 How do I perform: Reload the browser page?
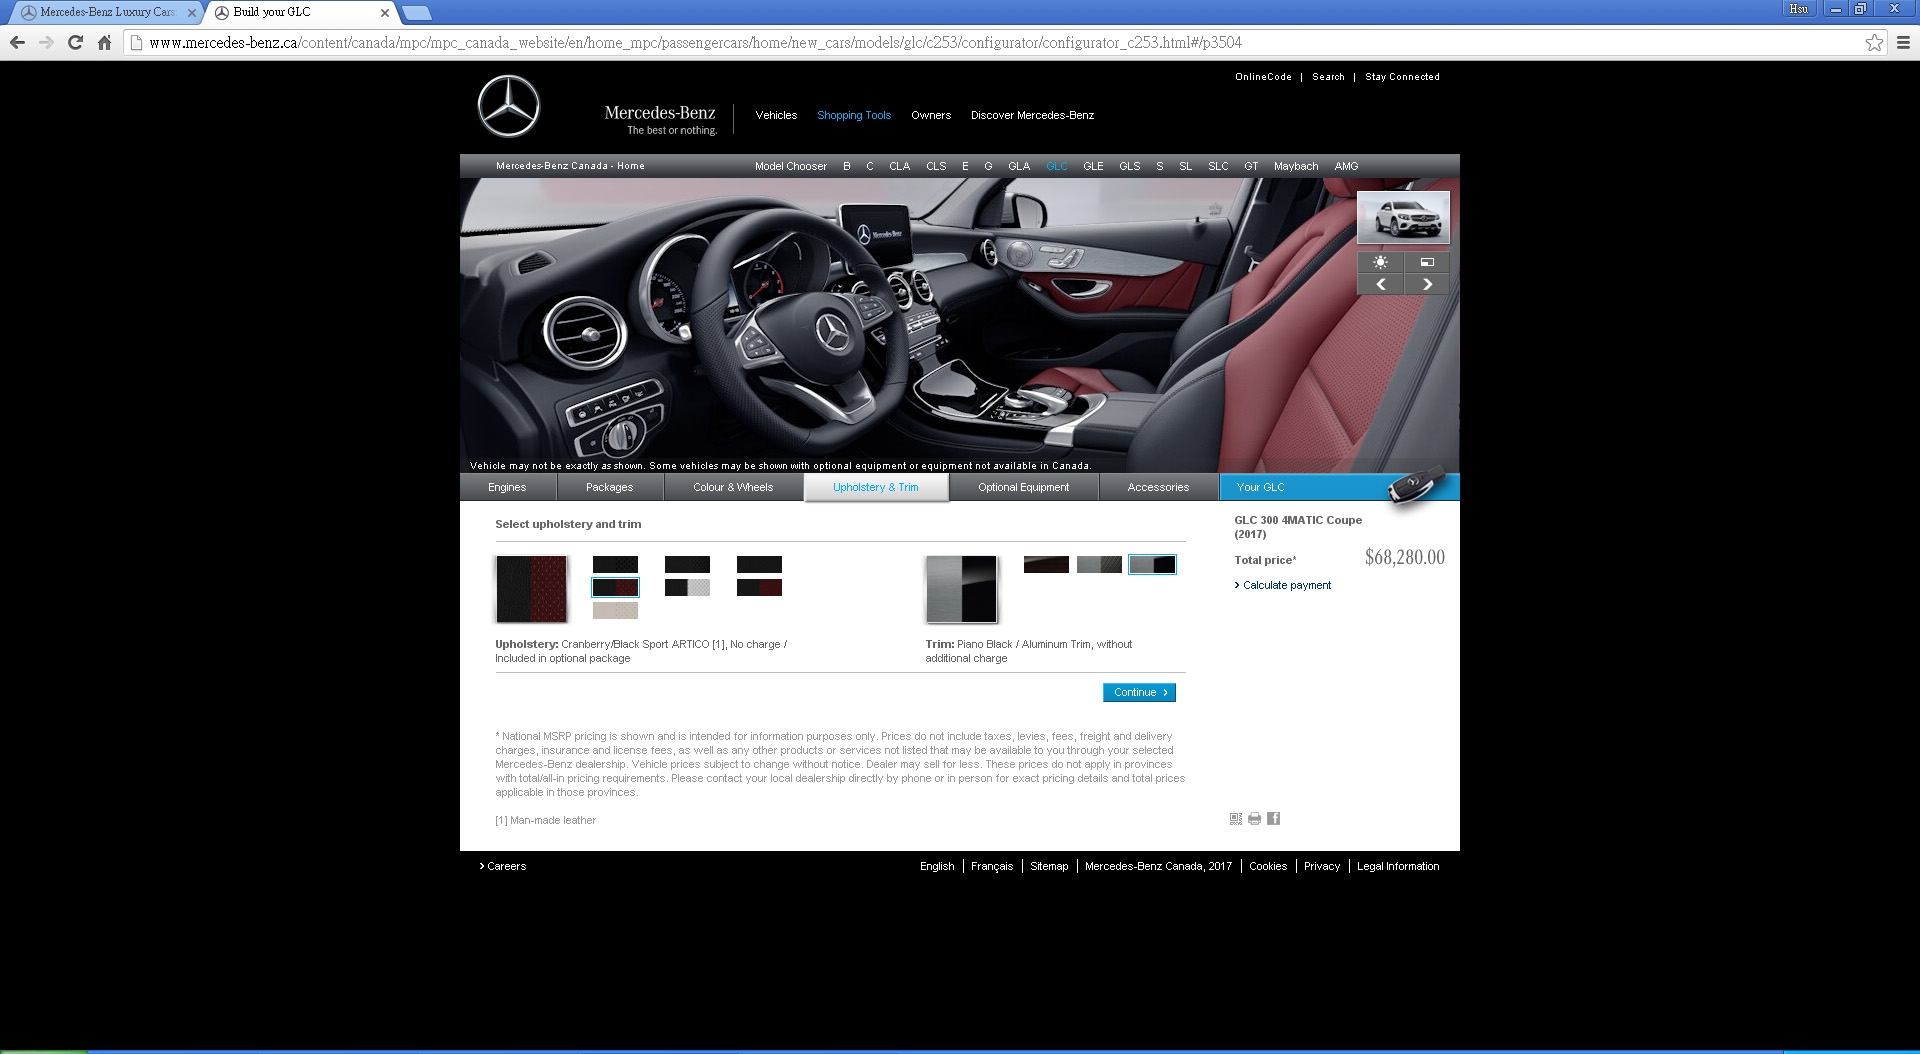coord(75,42)
